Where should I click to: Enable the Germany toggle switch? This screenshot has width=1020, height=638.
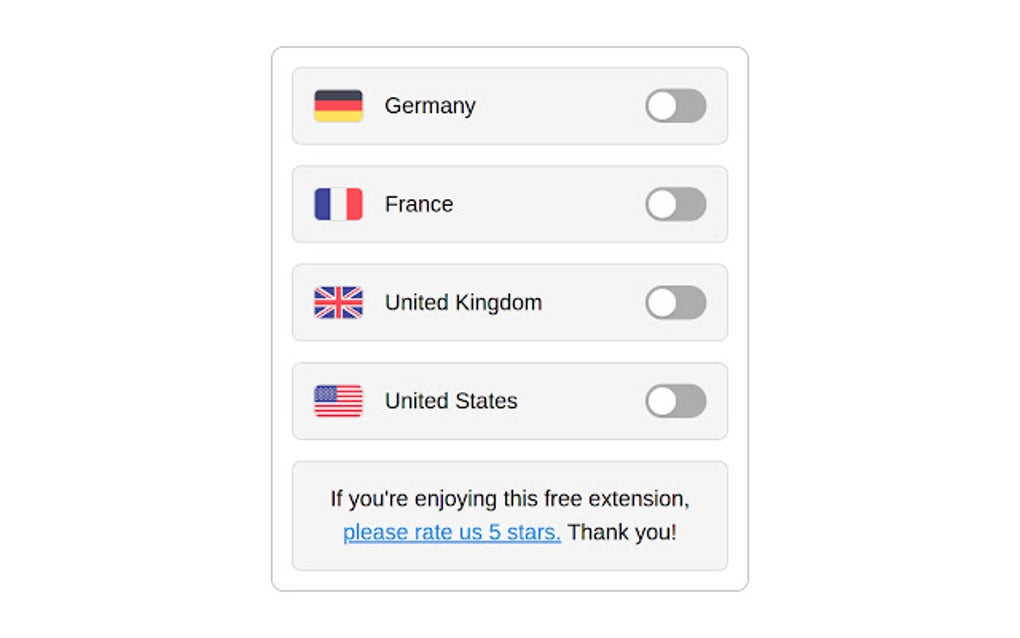pos(675,106)
